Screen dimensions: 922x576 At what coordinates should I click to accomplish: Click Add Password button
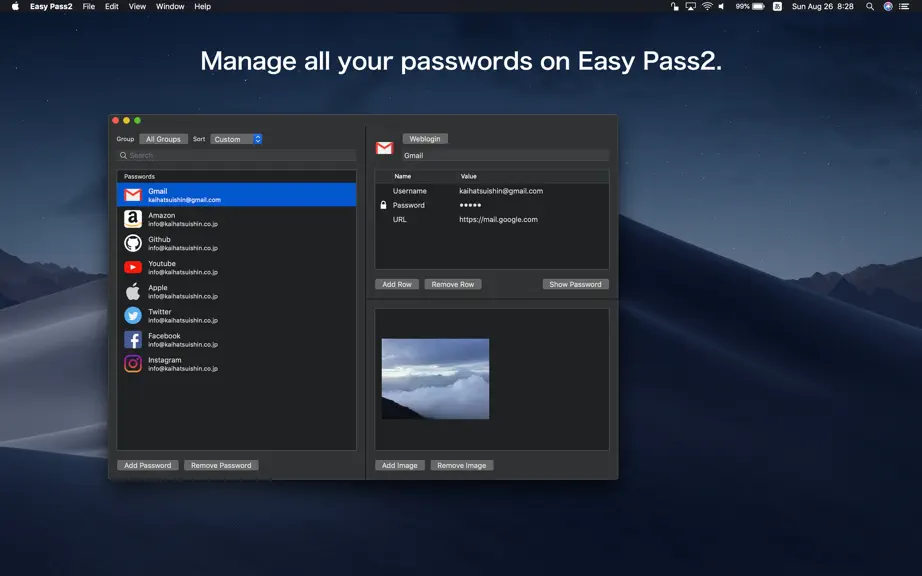click(x=148, y=466)
